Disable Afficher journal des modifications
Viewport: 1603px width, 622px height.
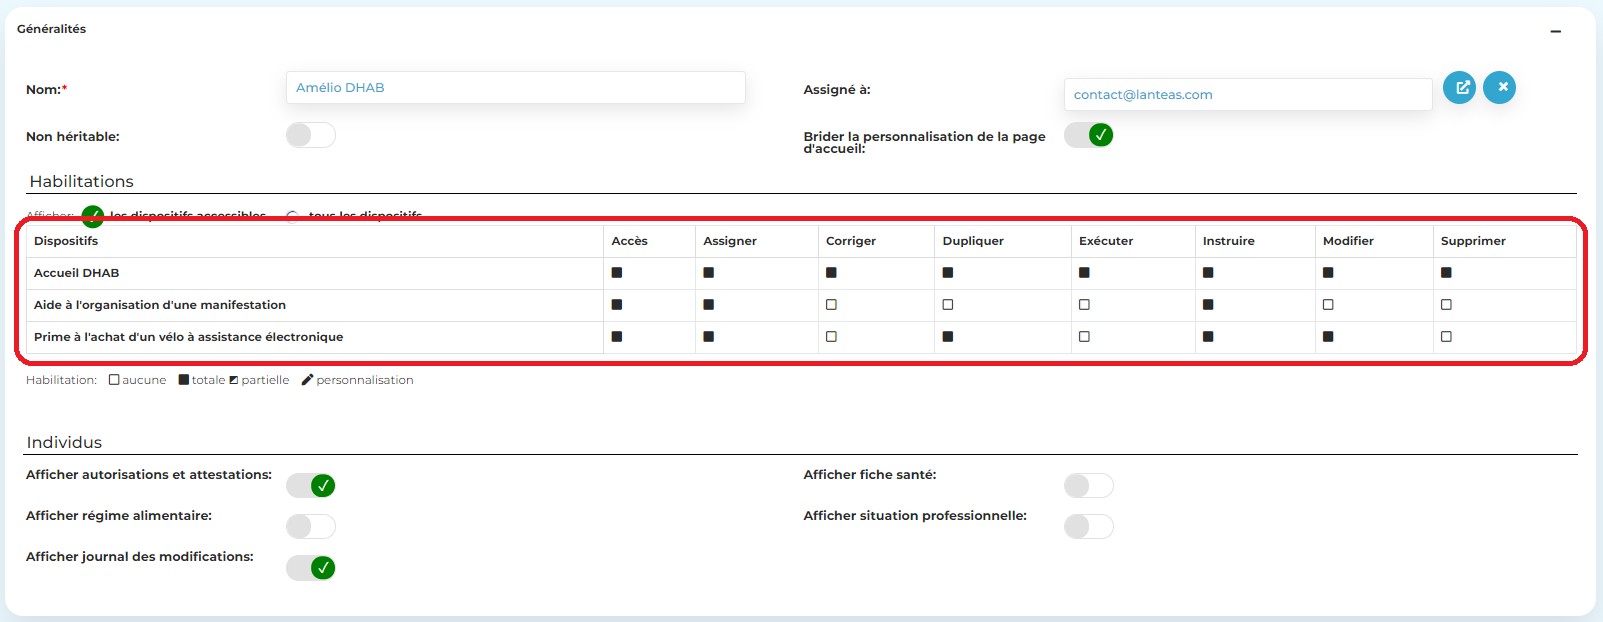click(x=310, y=568)
